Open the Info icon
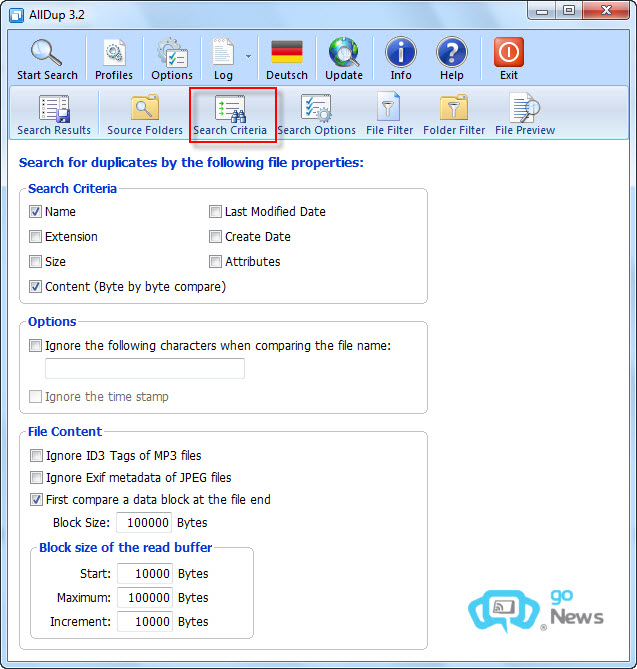The height and width of the screenshot is (669, 637). 401,52
